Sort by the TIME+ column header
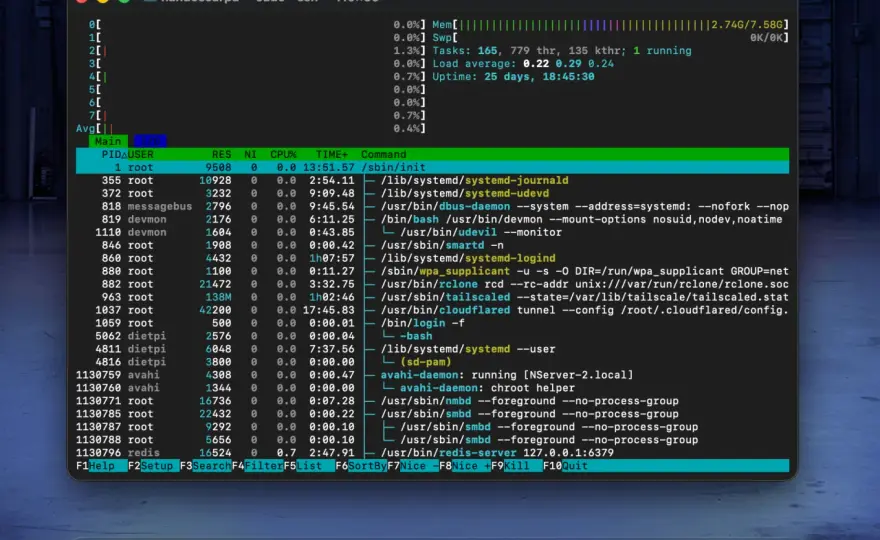 (332, 154)
